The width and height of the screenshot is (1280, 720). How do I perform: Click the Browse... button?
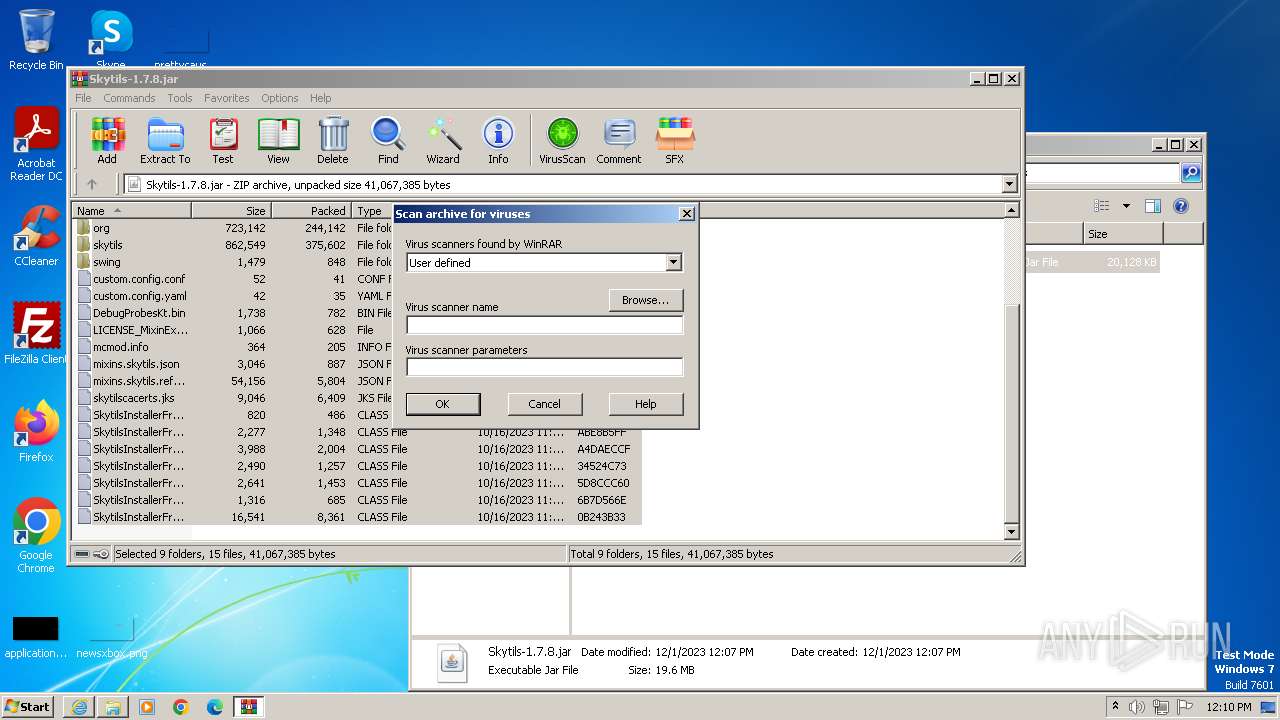point(646,300)
